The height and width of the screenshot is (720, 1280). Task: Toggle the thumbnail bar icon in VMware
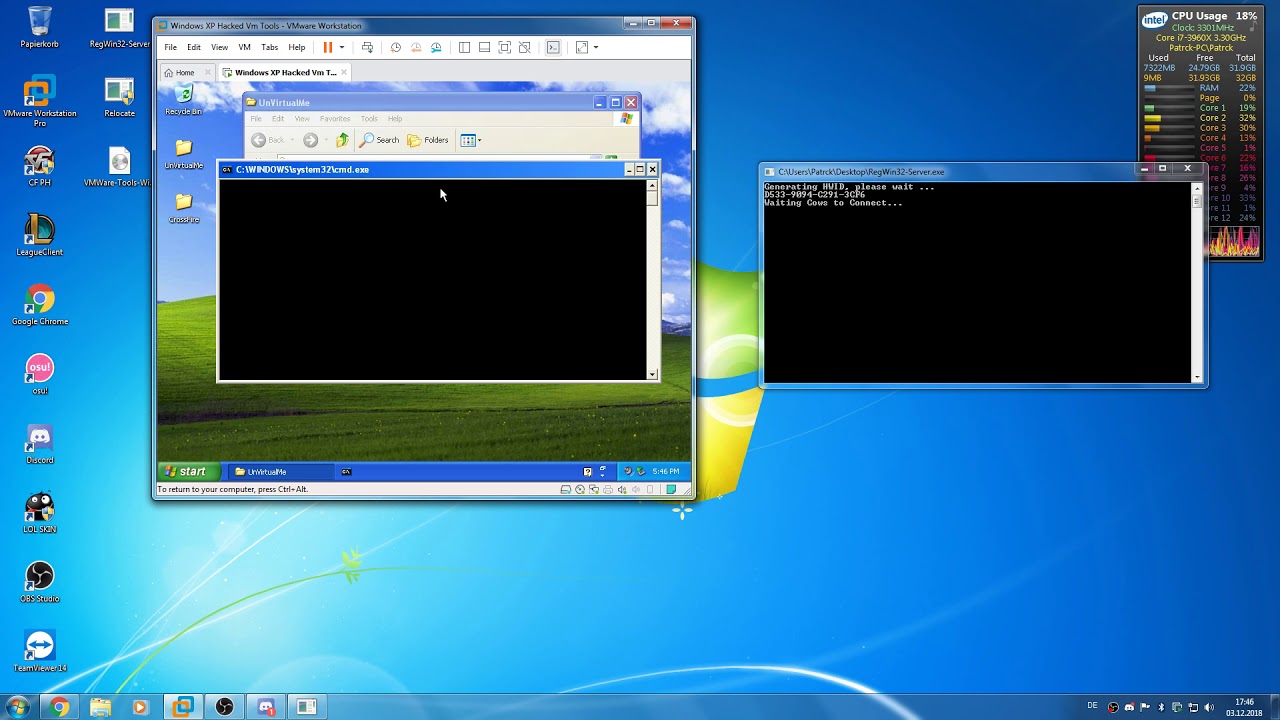484,47
